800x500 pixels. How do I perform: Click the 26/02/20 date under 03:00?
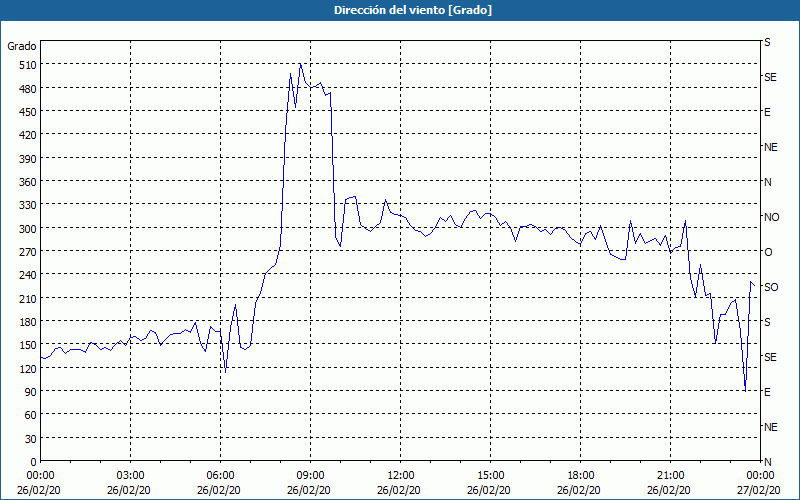click(129, 490)
